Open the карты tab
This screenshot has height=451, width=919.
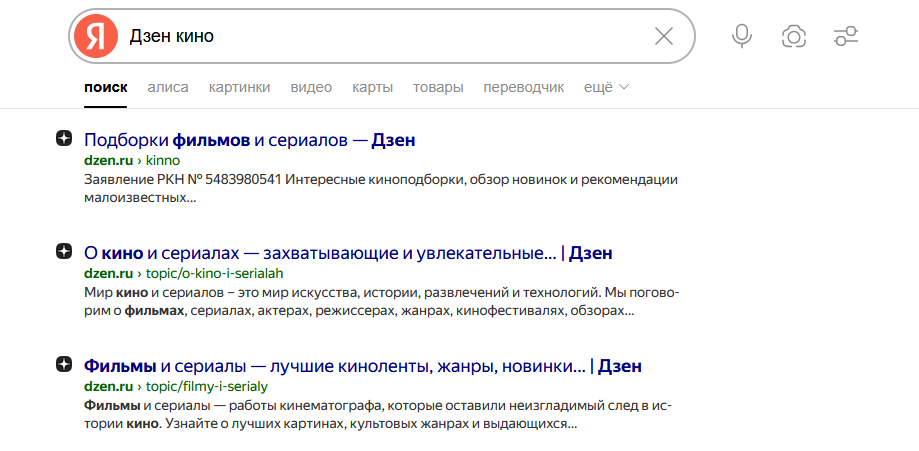click(x=372, y=88)
